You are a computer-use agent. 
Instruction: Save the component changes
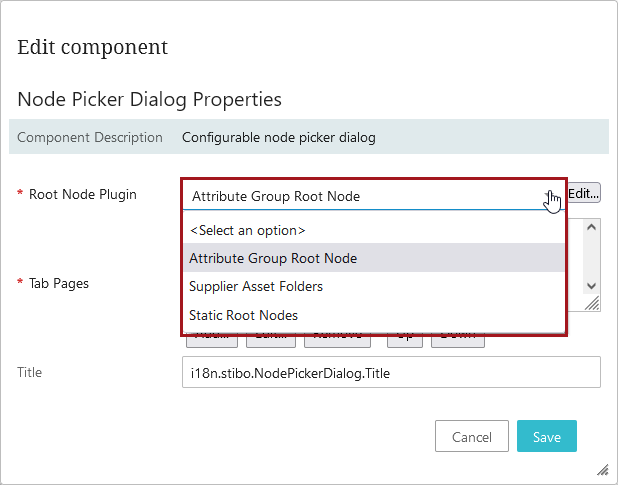(x=547, y=436)
